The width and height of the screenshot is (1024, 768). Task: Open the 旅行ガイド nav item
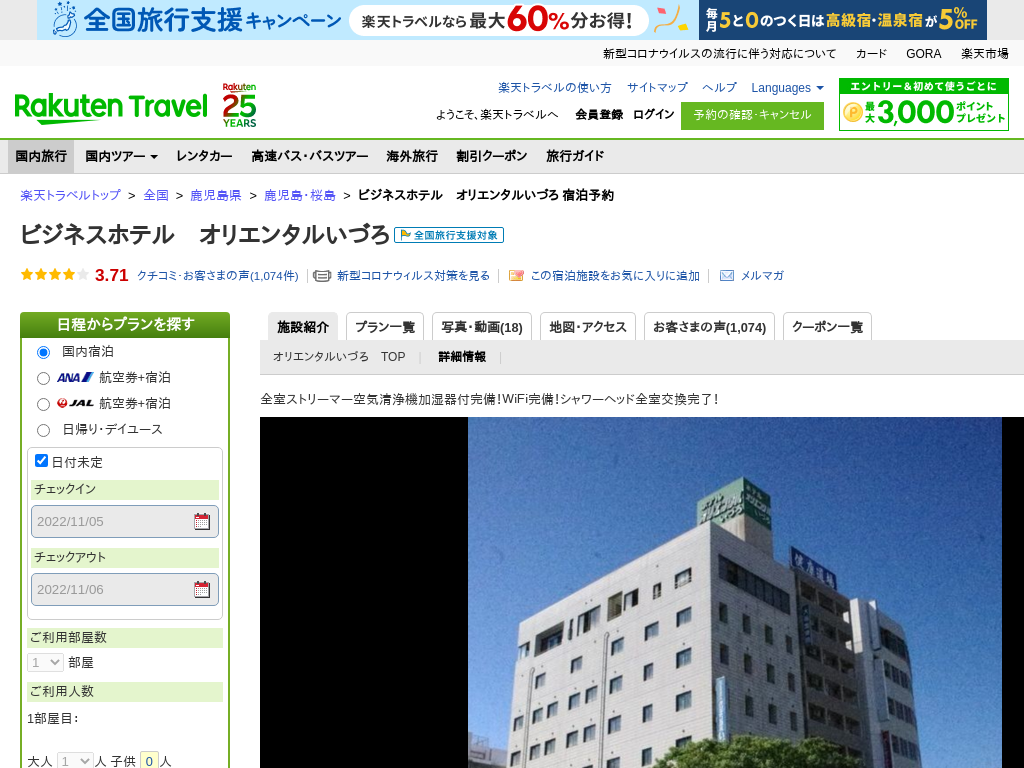pos(575,156)
